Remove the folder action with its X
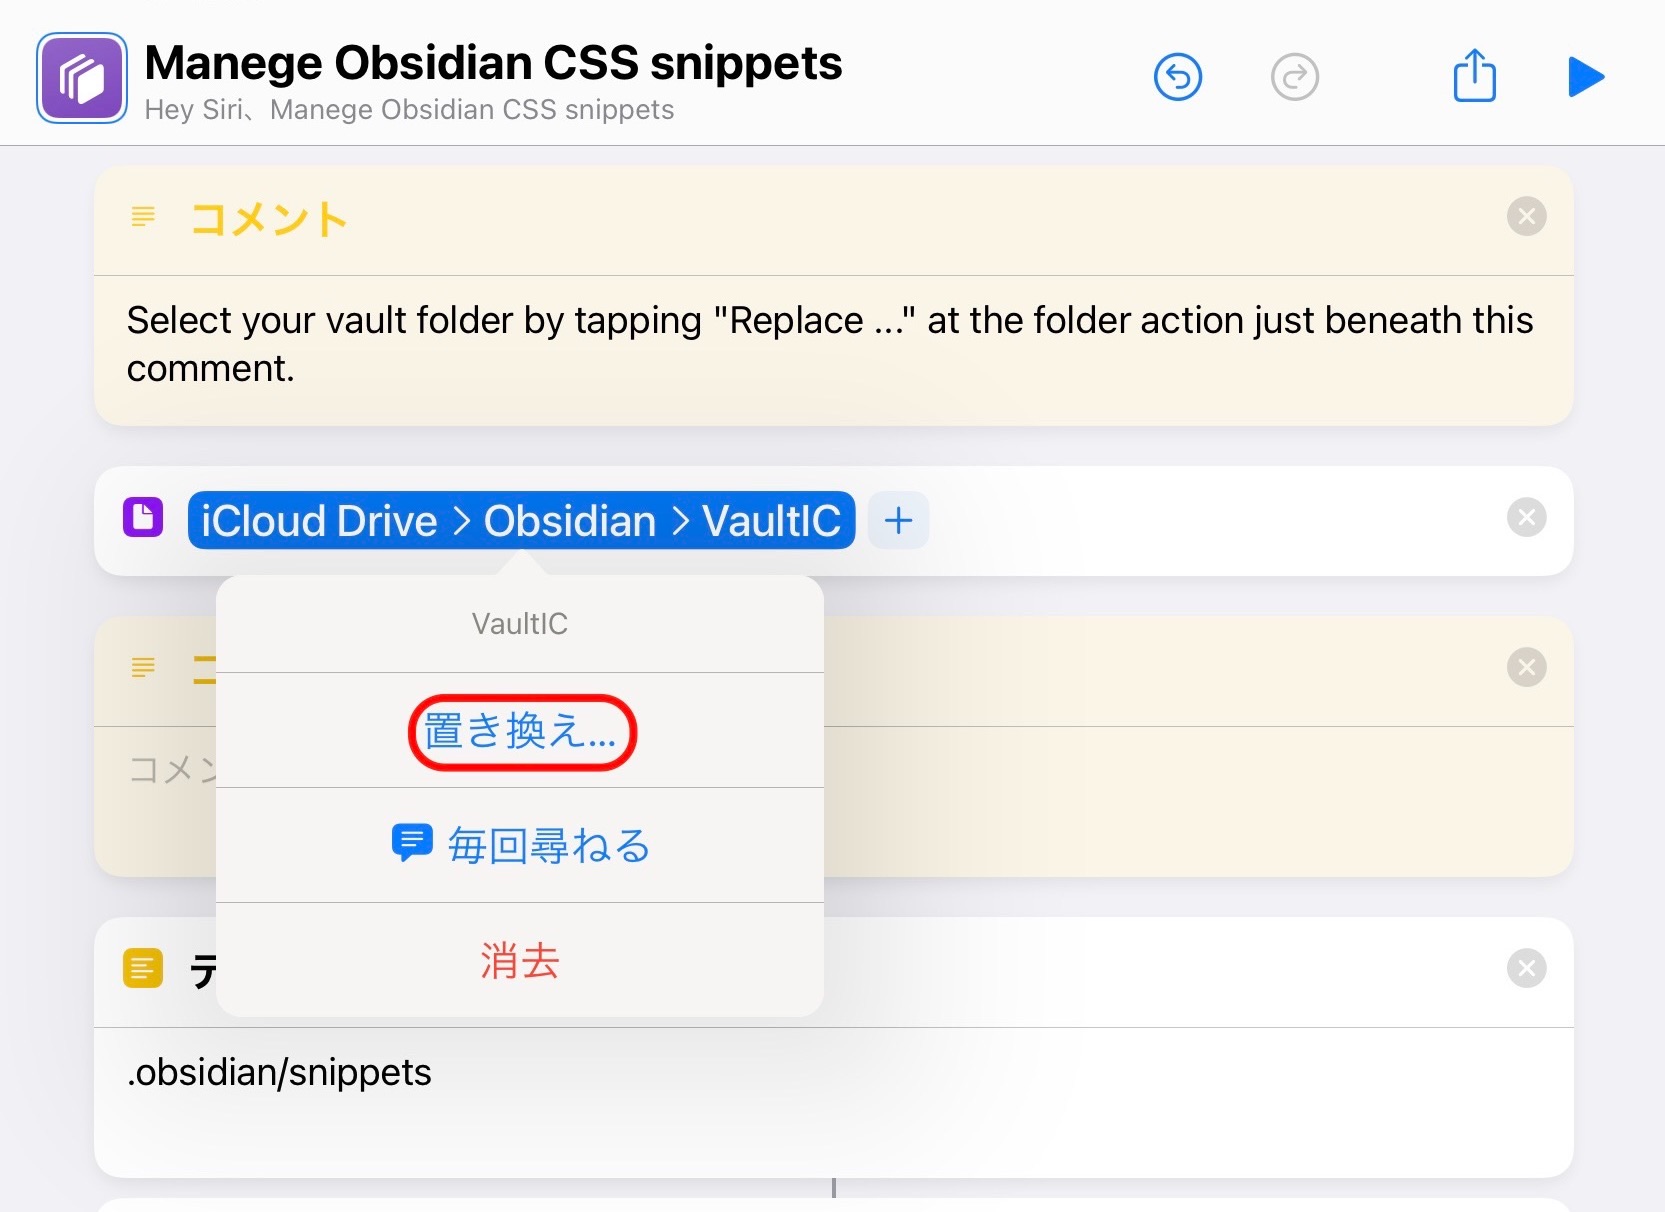The height and width of the screenshot is (1212, 1665). click(1527, 517)
